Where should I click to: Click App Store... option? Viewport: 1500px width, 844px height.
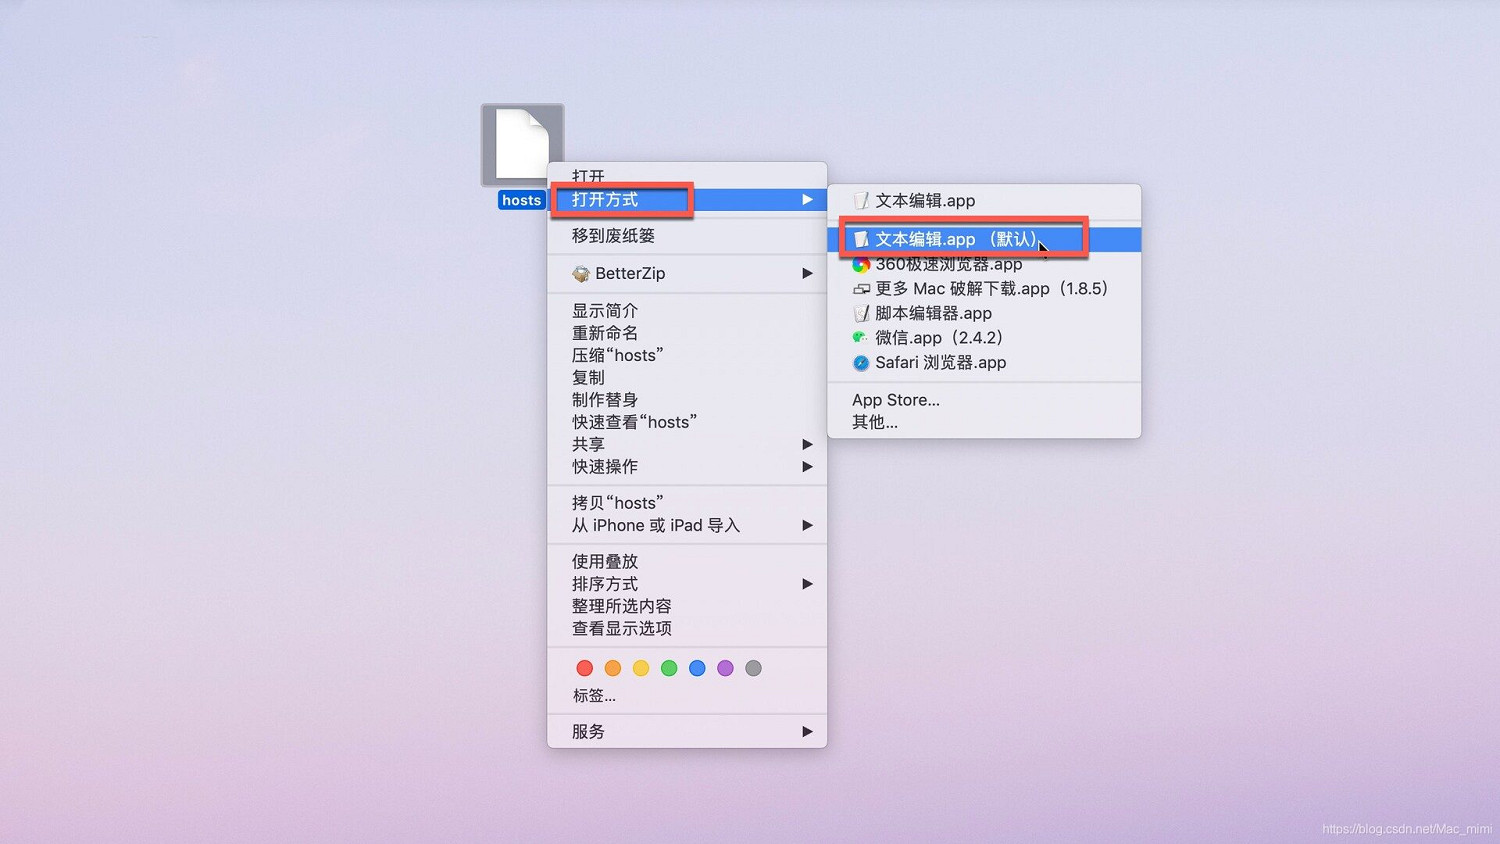point(896,400)
